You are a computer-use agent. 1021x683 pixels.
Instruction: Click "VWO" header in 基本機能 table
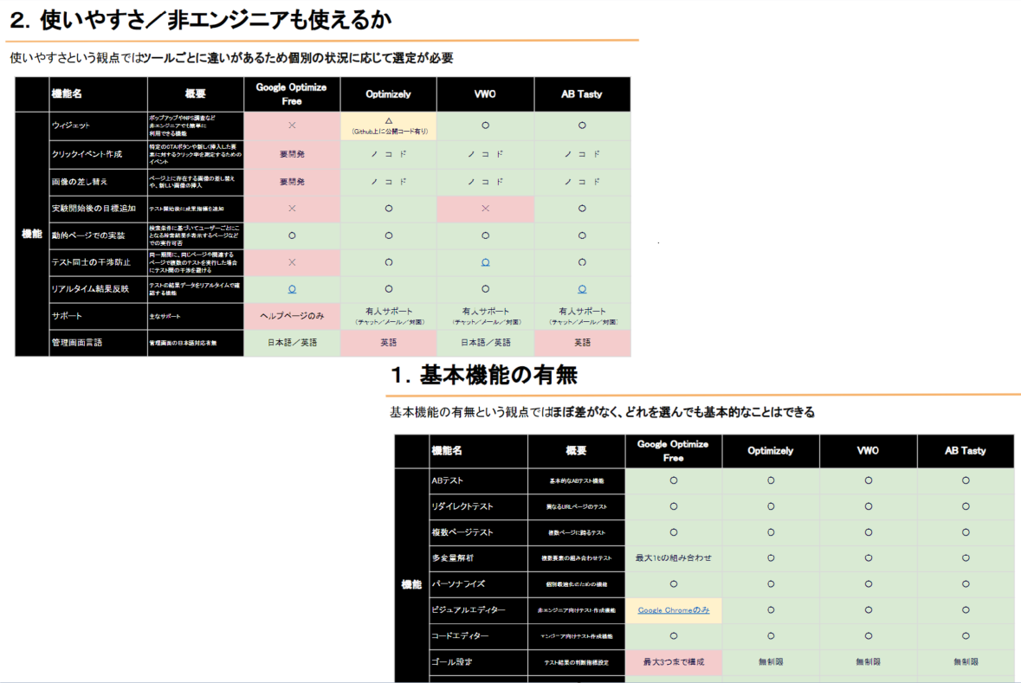868,451
